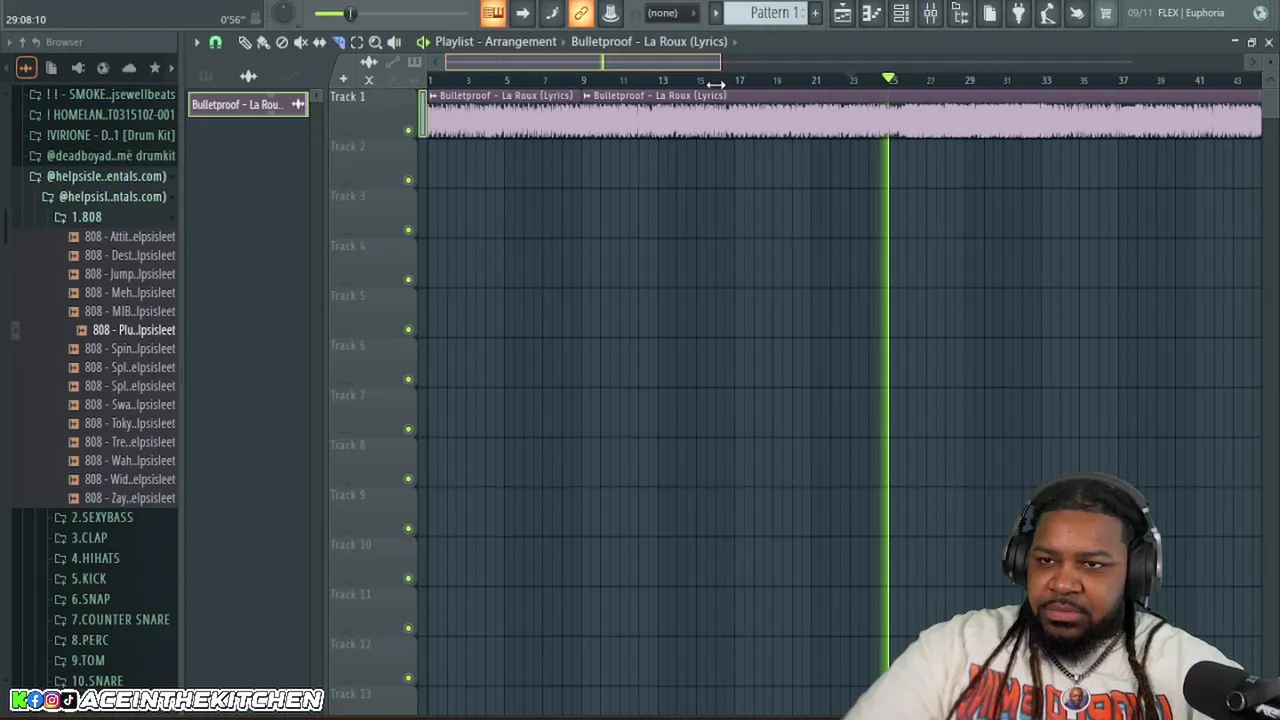Open the shopping cart content library
The image size is (1280, 720).
(1106, 13)
